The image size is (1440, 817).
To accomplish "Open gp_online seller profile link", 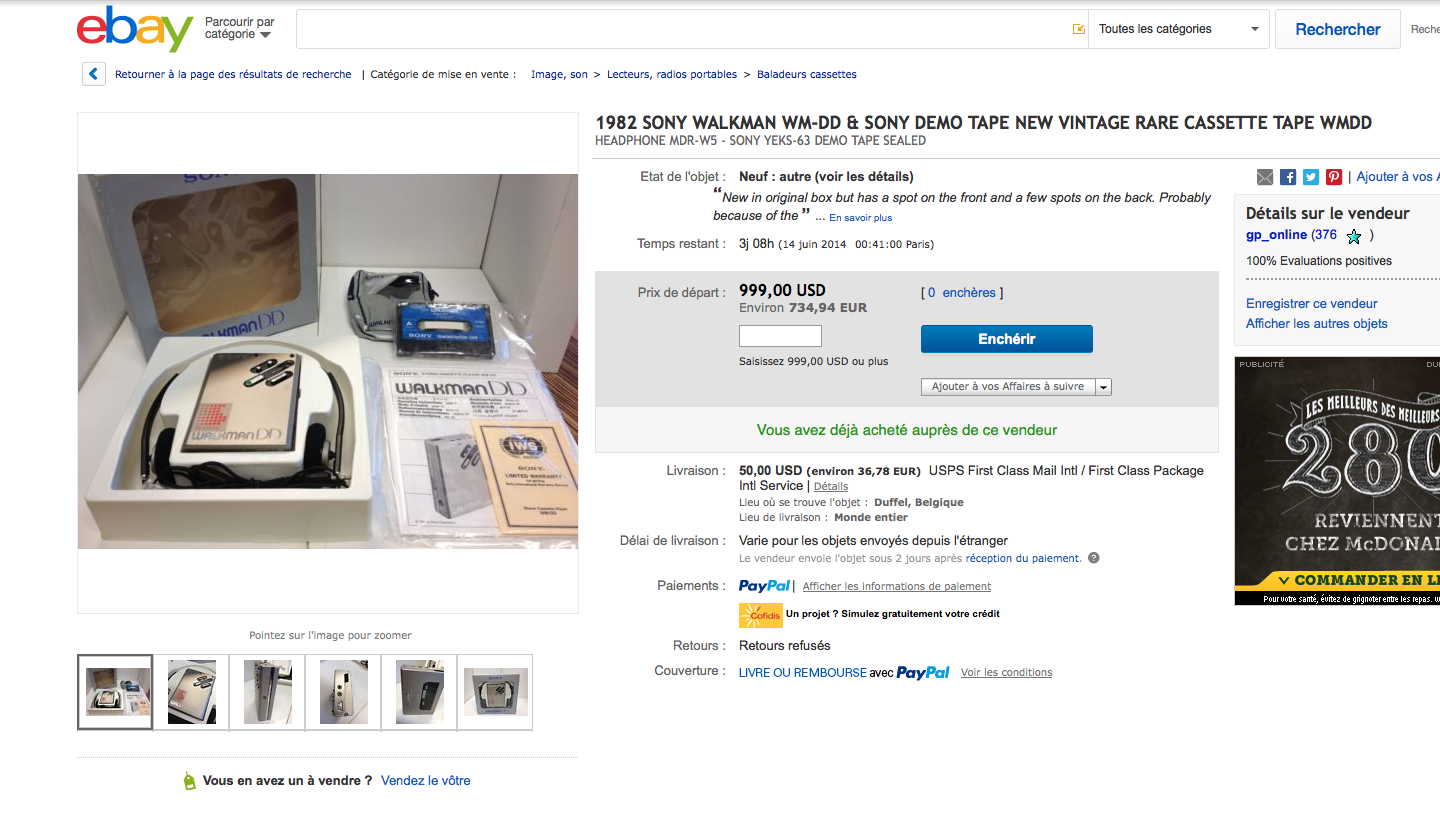I will pyautogui.click(x=1276, y=235).
